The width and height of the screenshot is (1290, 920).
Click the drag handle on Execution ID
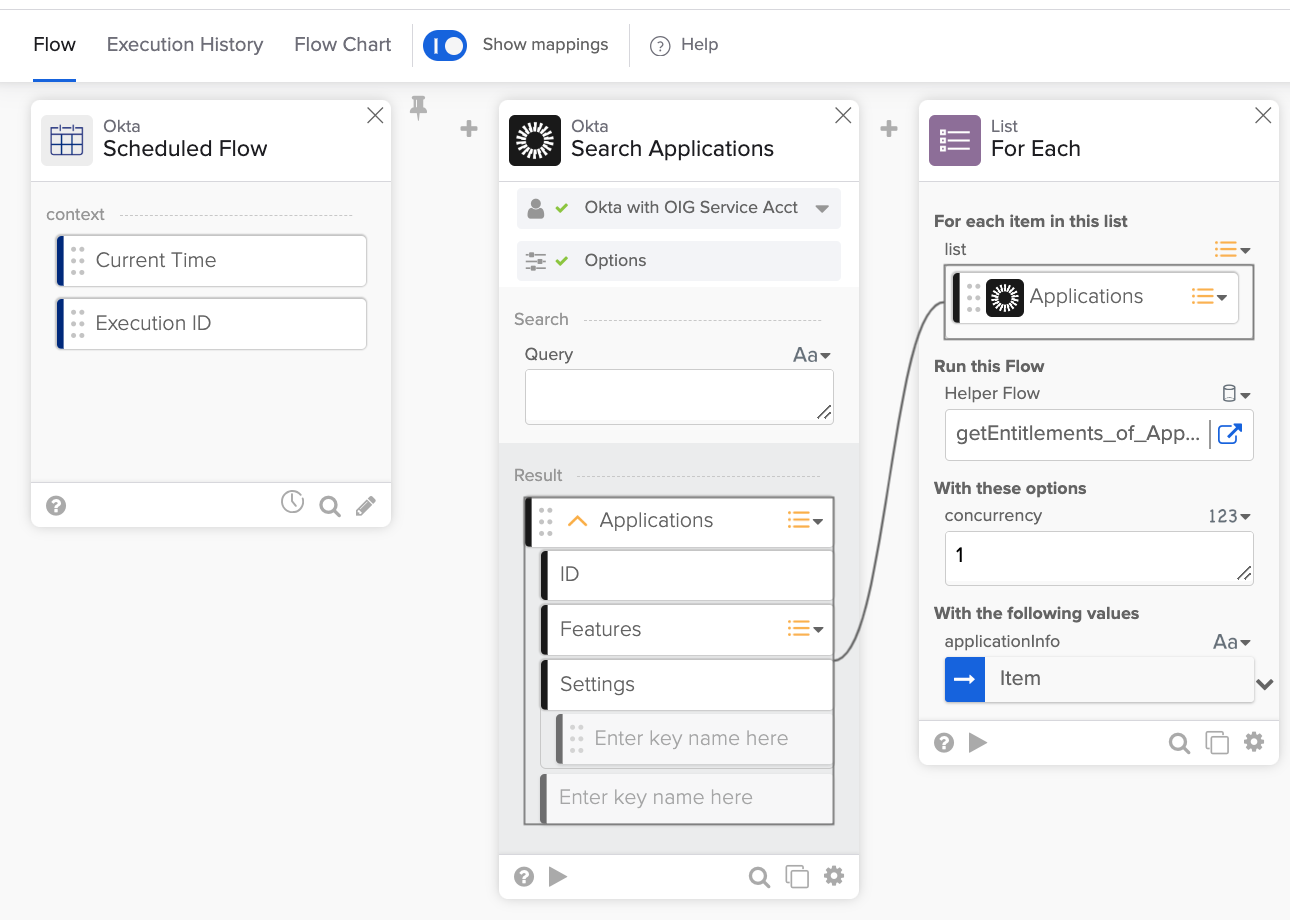click(77, 324)
